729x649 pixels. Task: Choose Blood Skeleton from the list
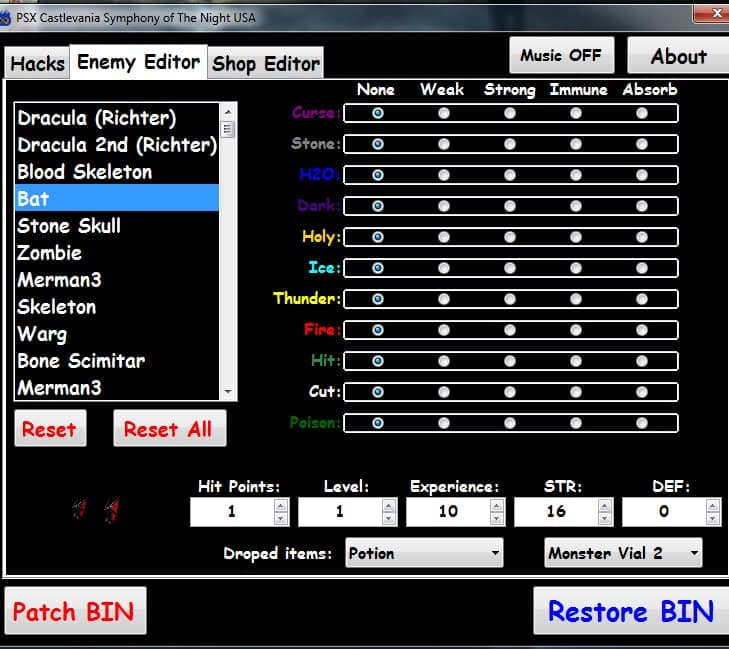[117, 172]
